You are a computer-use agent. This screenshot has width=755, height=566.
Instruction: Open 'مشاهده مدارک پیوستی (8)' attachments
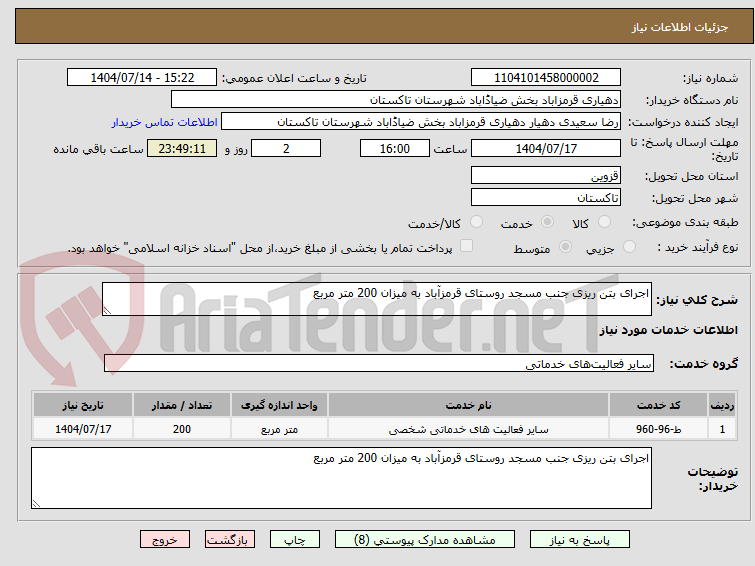point(425,540)
